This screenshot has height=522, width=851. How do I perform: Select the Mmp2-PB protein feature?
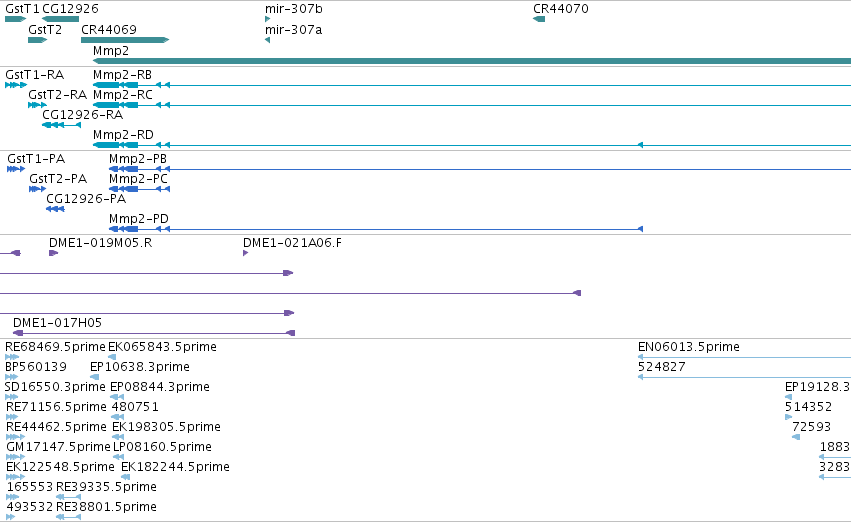pos(480,169)
